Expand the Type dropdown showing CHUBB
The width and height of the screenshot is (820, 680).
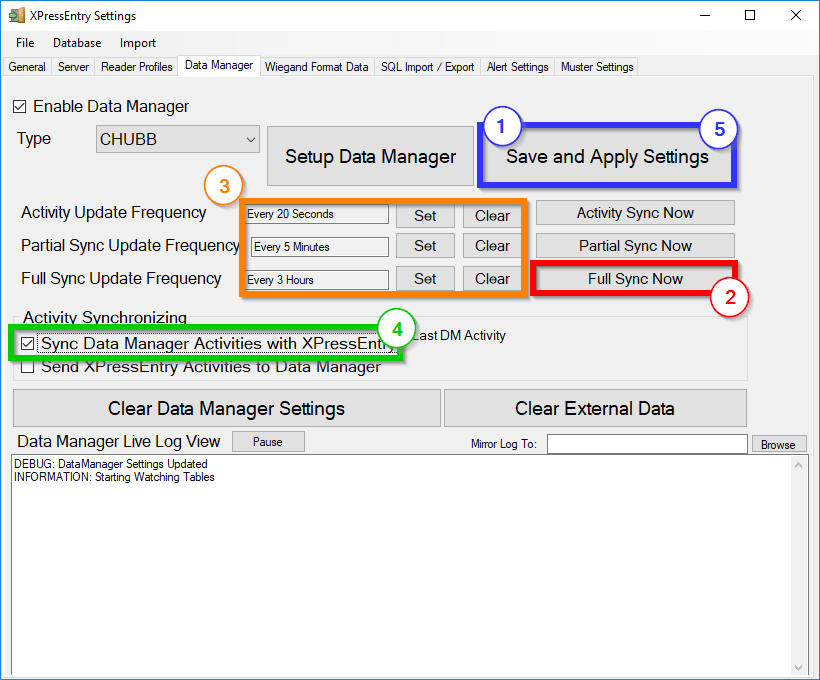tap(178, 139)
